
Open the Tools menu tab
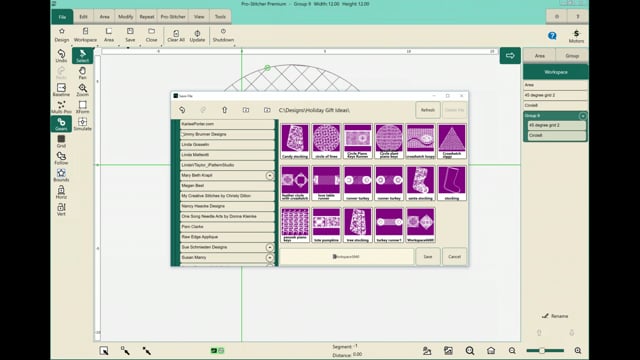[x=220, y=17]
